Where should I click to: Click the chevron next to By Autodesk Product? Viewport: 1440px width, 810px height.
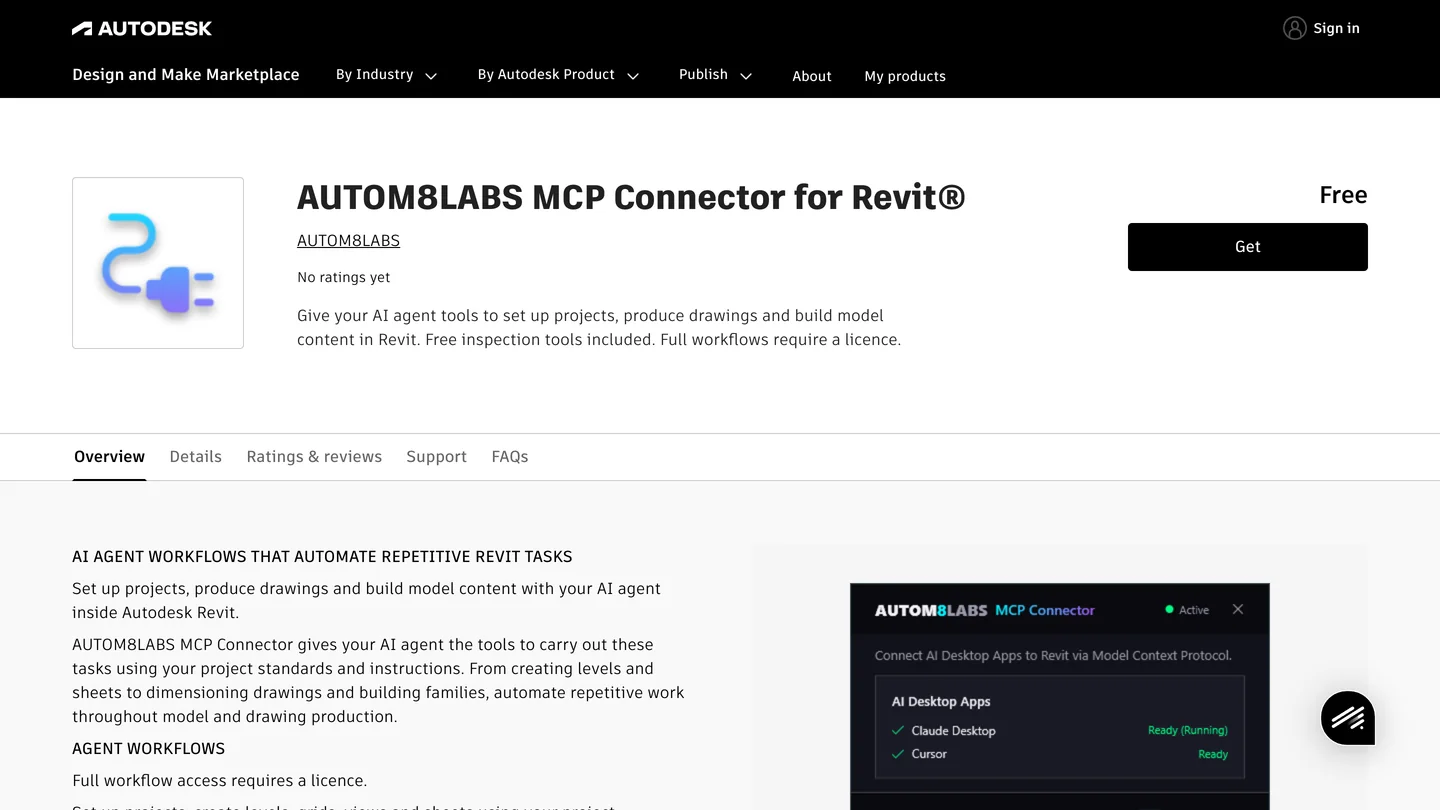[633, 76]
